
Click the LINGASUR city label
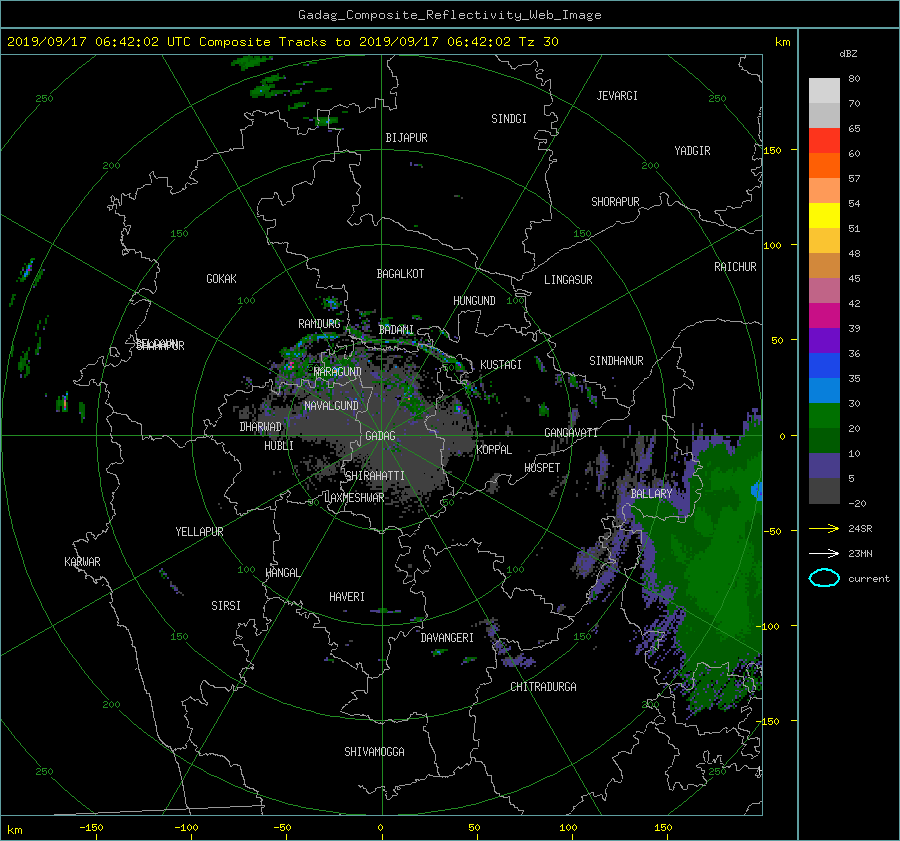(568, 280)
